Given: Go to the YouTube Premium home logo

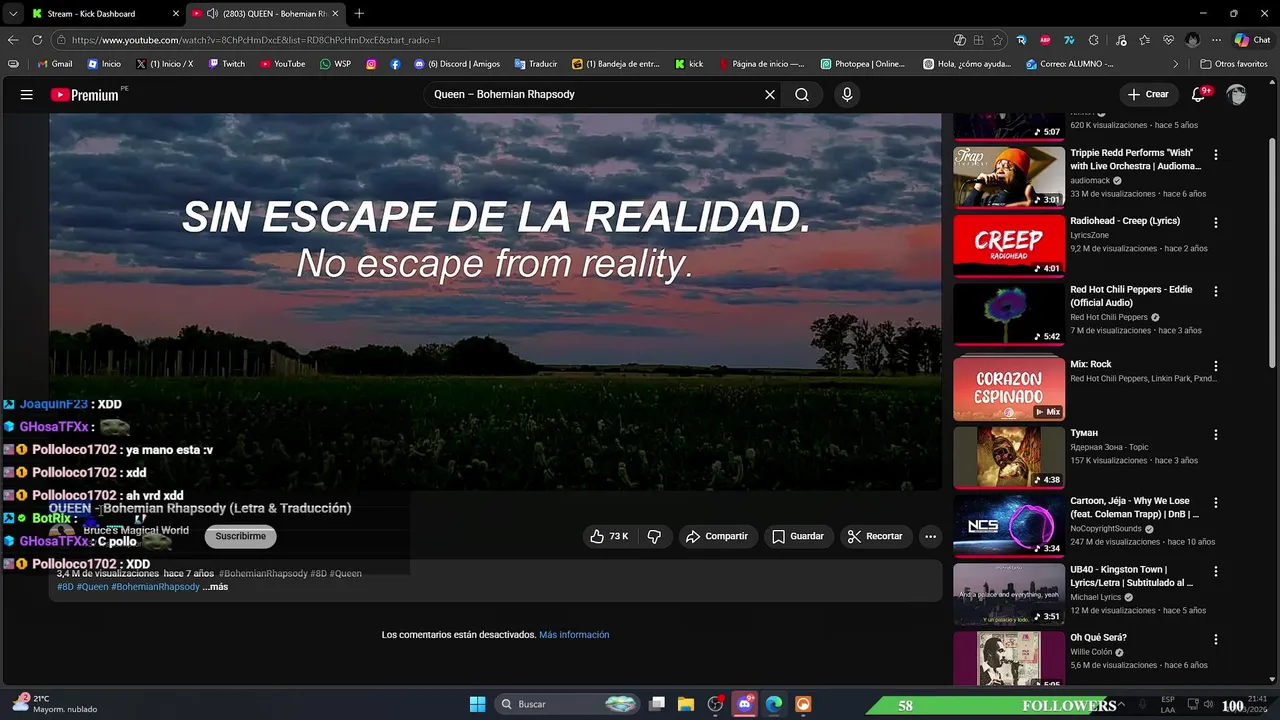Looking at the screenshot, I should click(85, 95).
